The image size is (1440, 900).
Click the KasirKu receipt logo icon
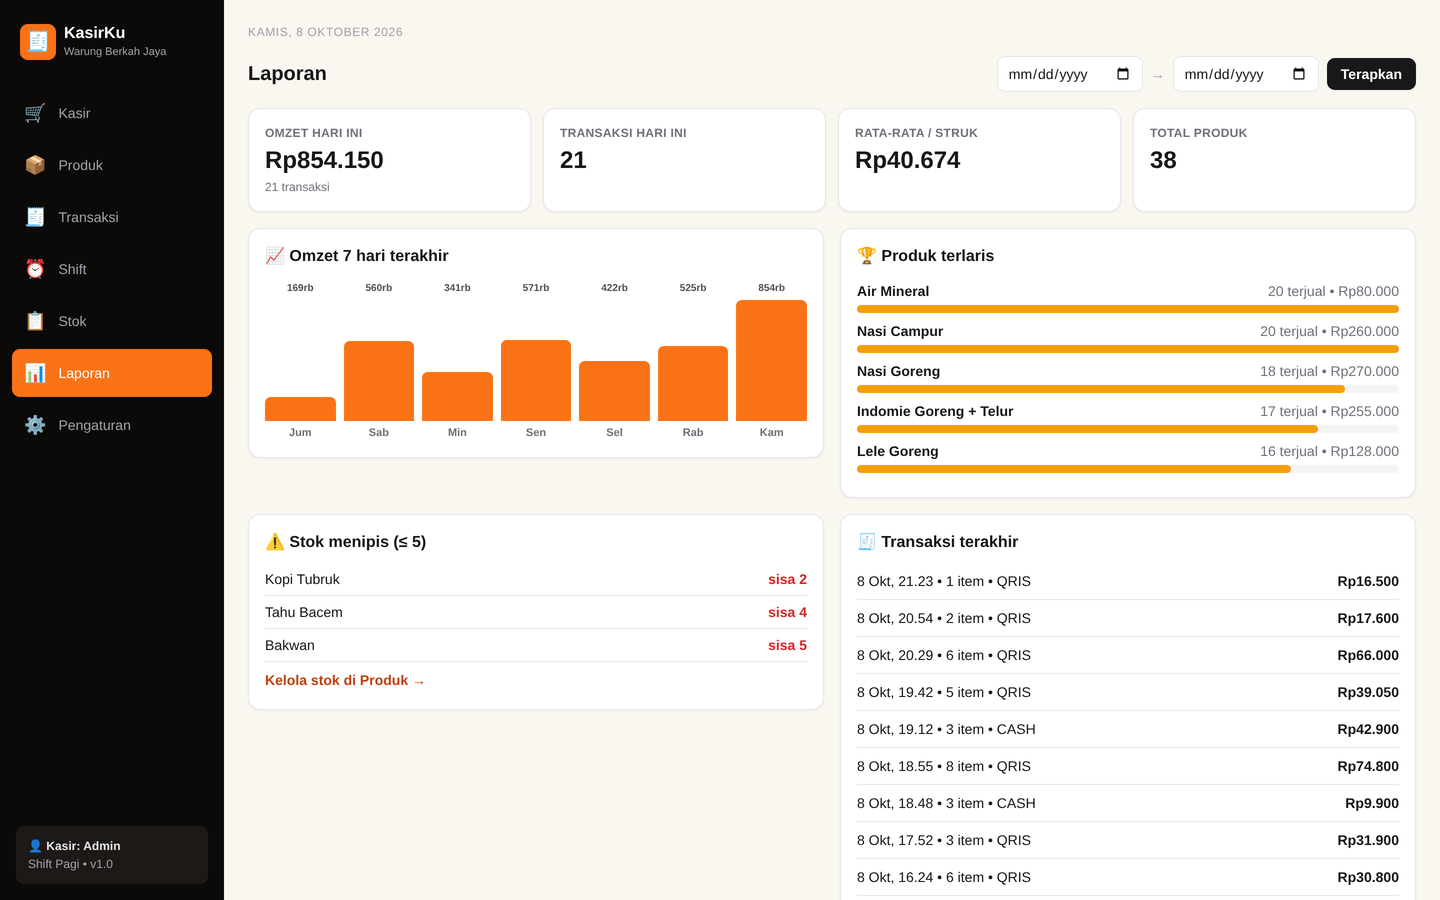tap(38, 42)
